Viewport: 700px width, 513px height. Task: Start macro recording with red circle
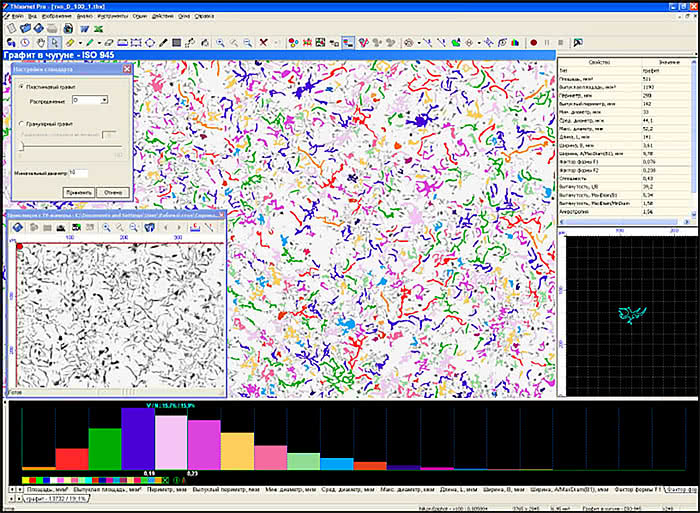tap(533, 43)
